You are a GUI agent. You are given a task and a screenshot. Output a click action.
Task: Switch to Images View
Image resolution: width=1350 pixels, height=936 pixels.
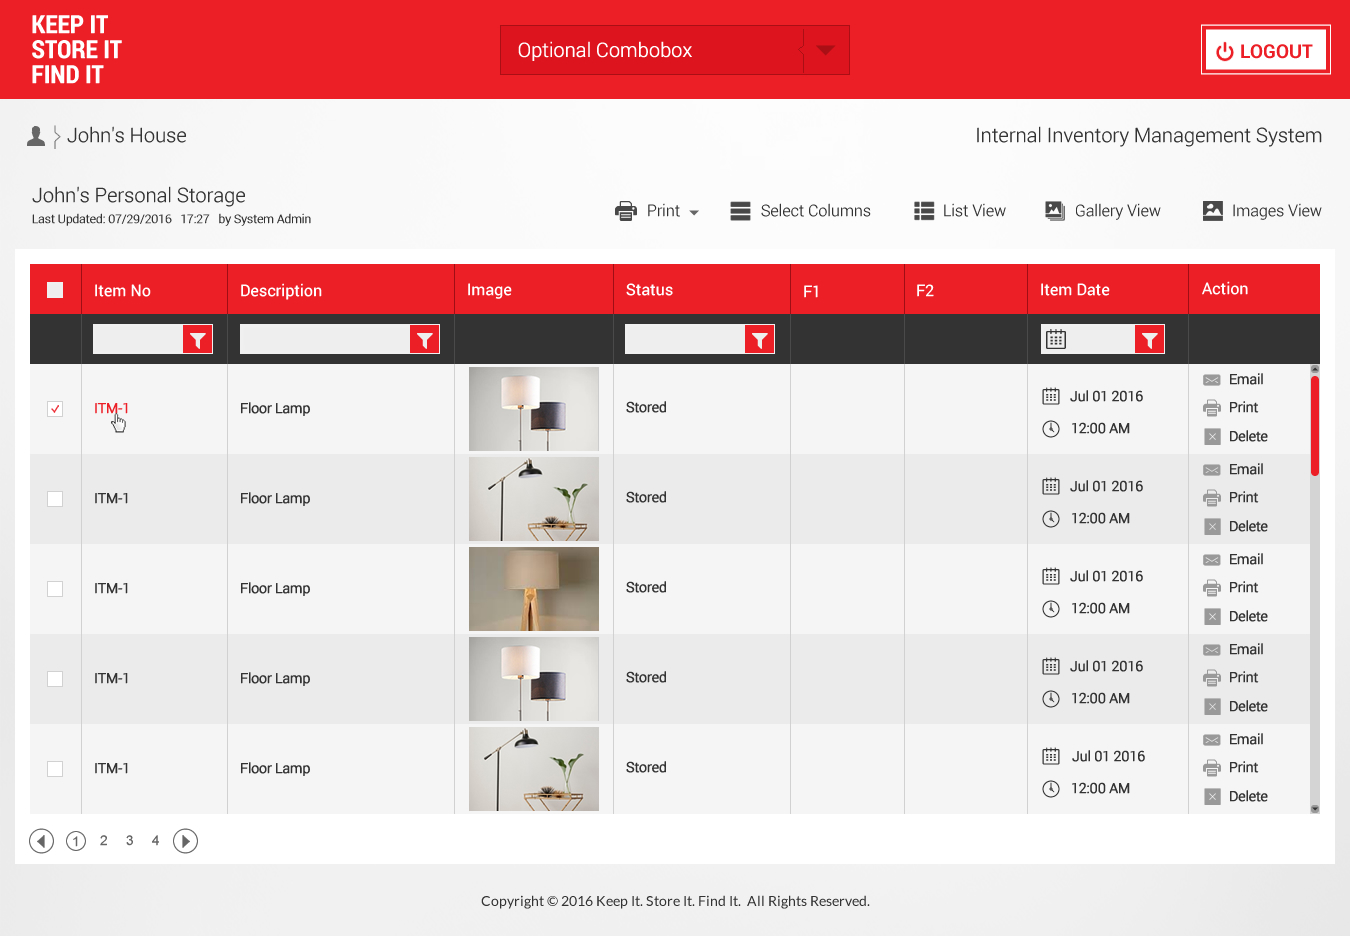1261,211
